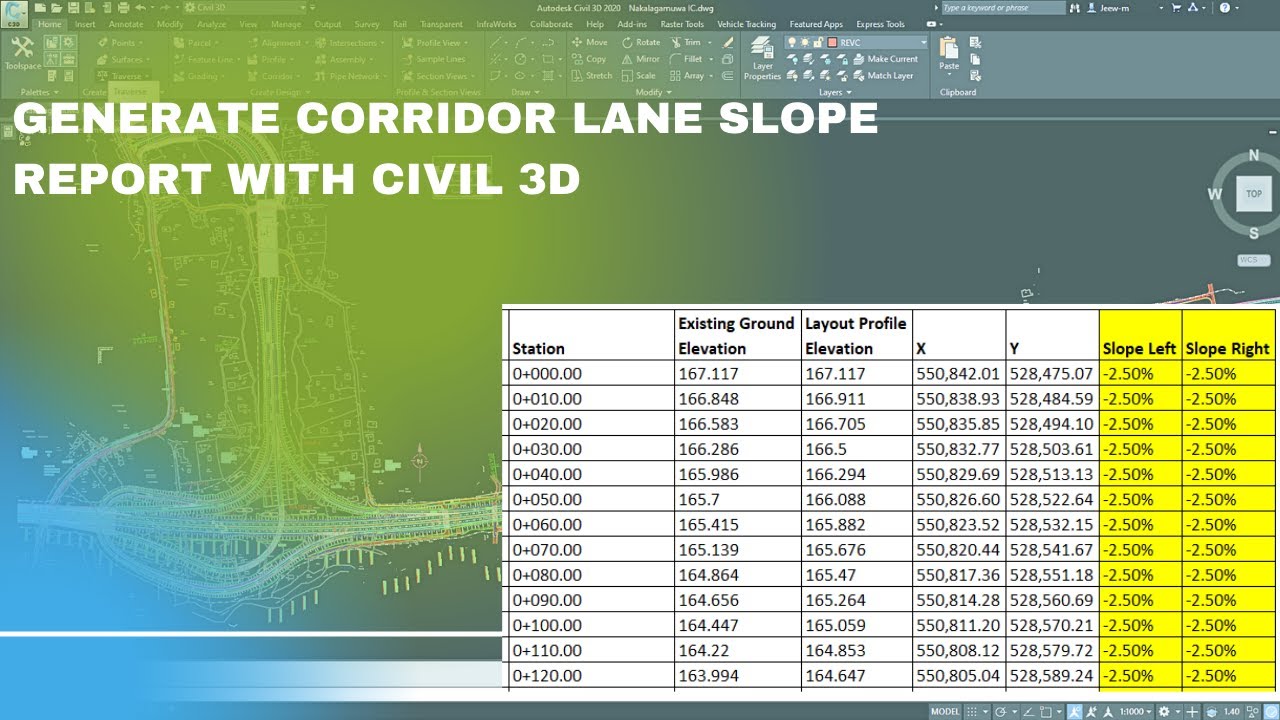Click the 550,842.01 X value cell
1280x720 pixels.
point(958,373)
